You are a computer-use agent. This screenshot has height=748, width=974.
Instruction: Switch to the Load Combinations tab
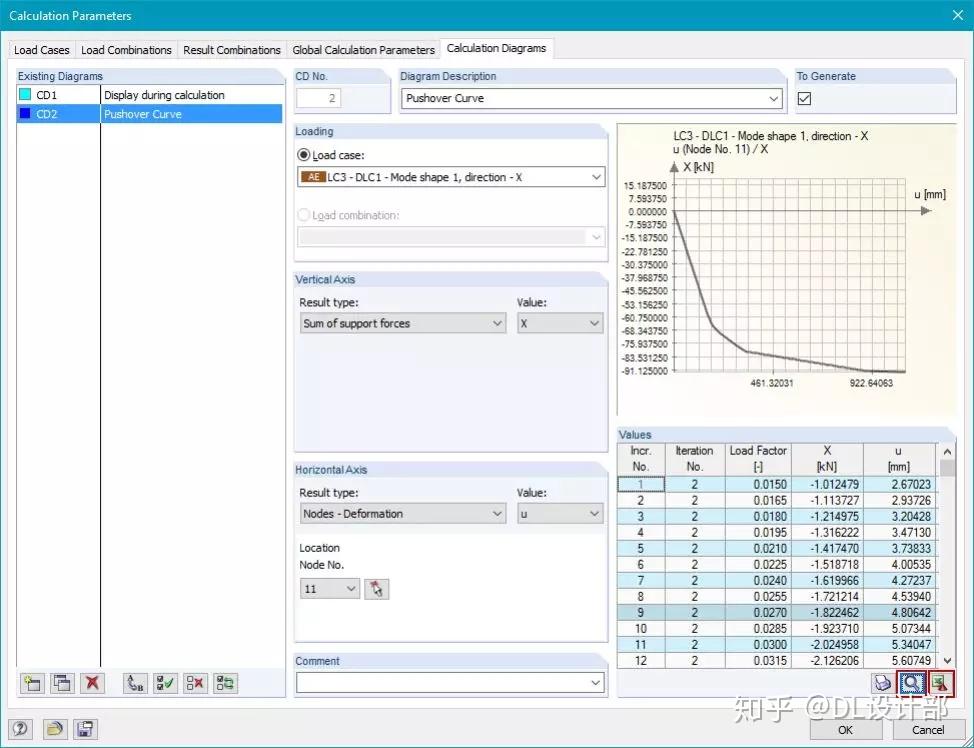pos(126,50)
